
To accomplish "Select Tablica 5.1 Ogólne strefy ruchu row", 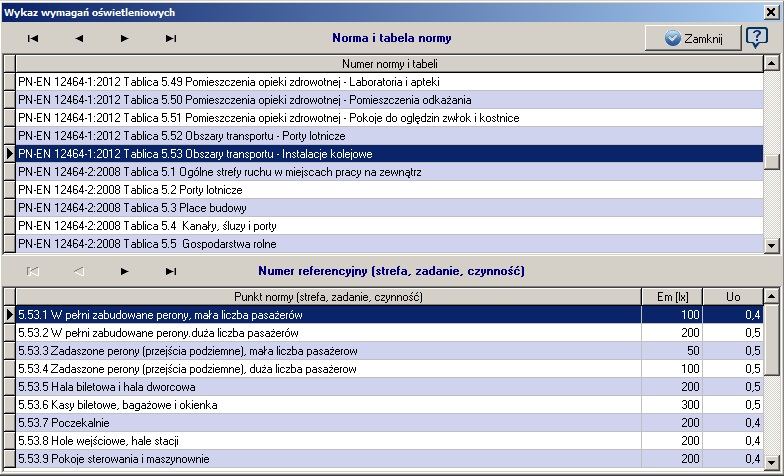I will tap(390, 172).
